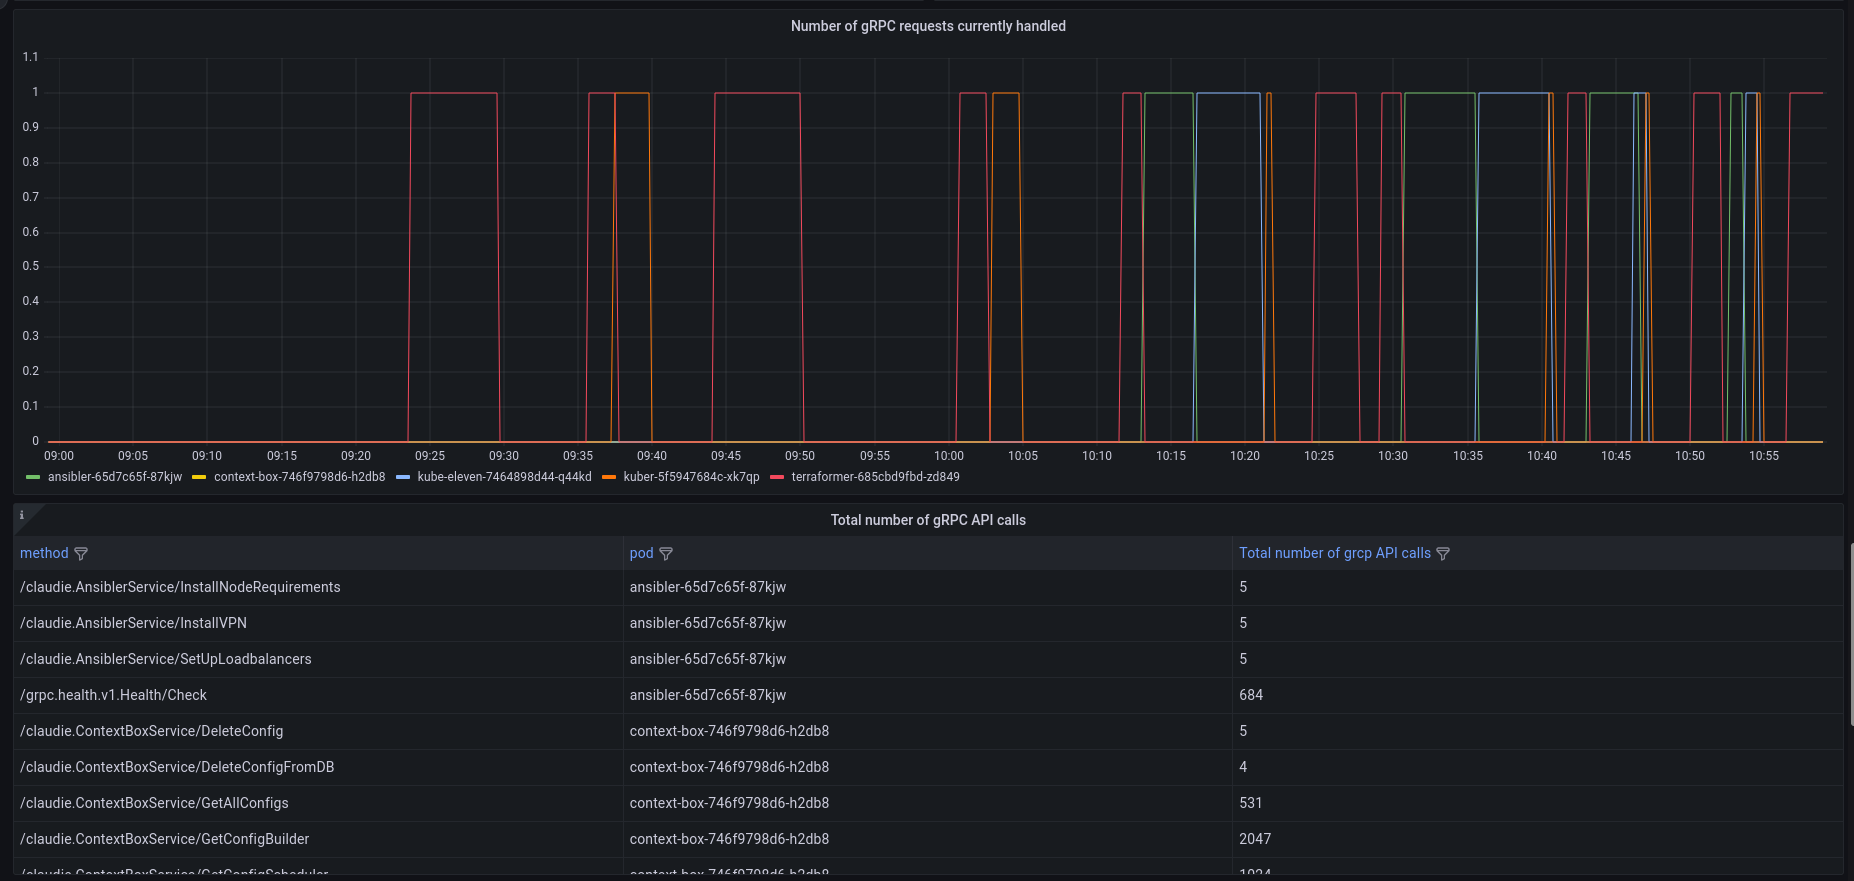Click the green ansibler legend color marker
The width and height of the screenshot is (1854, 881).
tap(33, 477)
